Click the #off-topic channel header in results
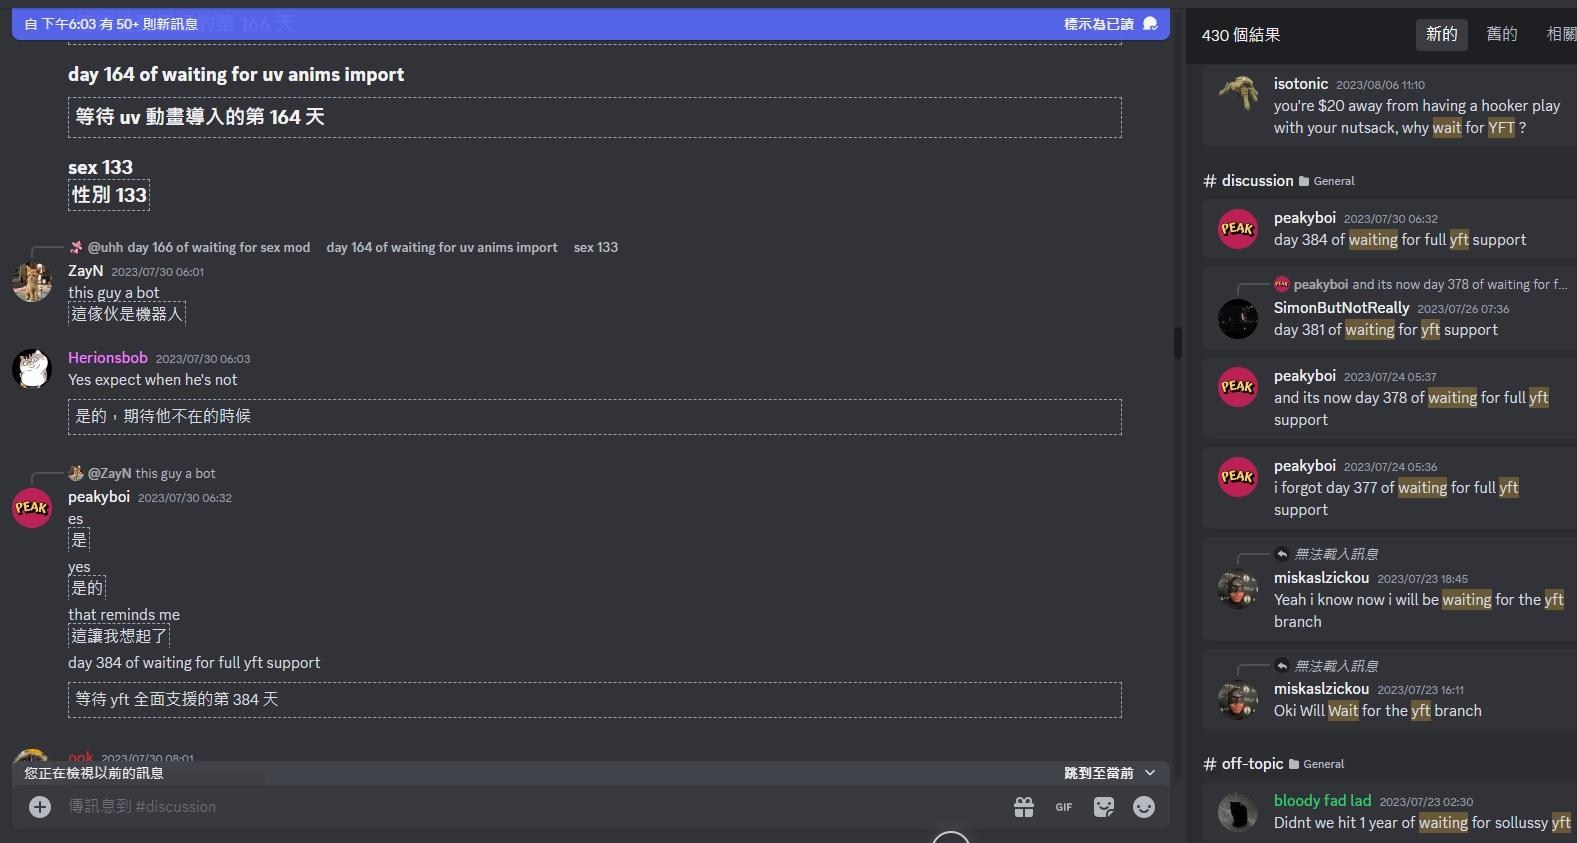The height and width of the screenshot is (843, 1577). (x=1252, y=764)
